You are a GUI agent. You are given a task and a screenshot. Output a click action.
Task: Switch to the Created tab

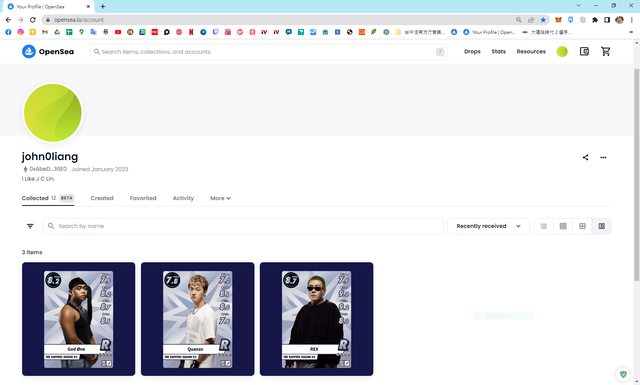(102, 198)
